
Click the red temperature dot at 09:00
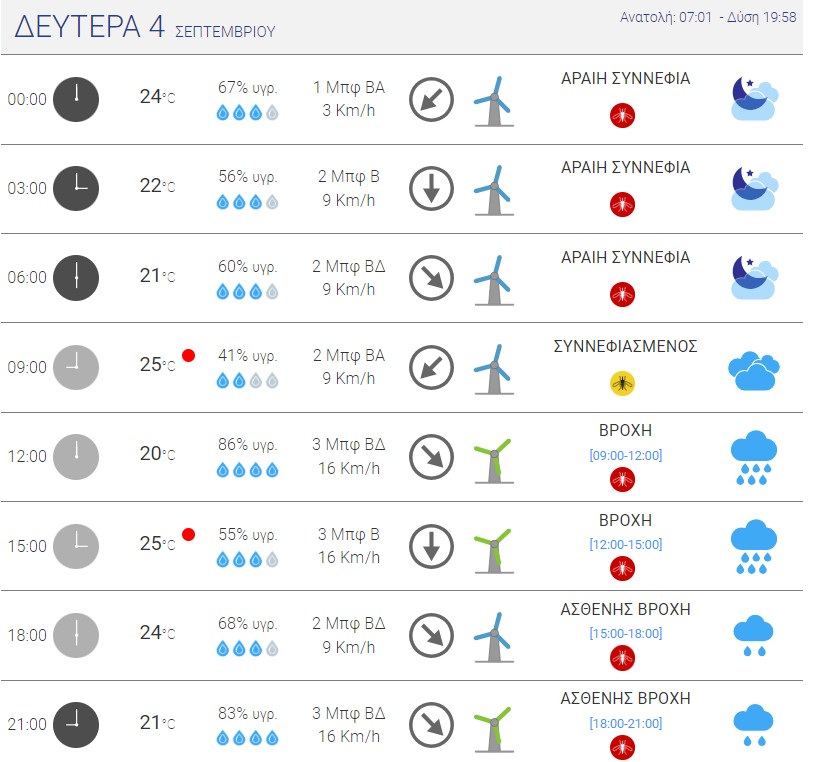pos(188,355)
